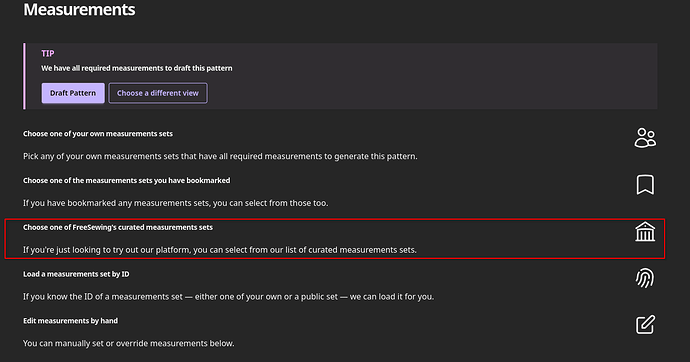Screen dimensions: 690x362
Task: Click the "manually set or override measurements" description
Action: 128,343
